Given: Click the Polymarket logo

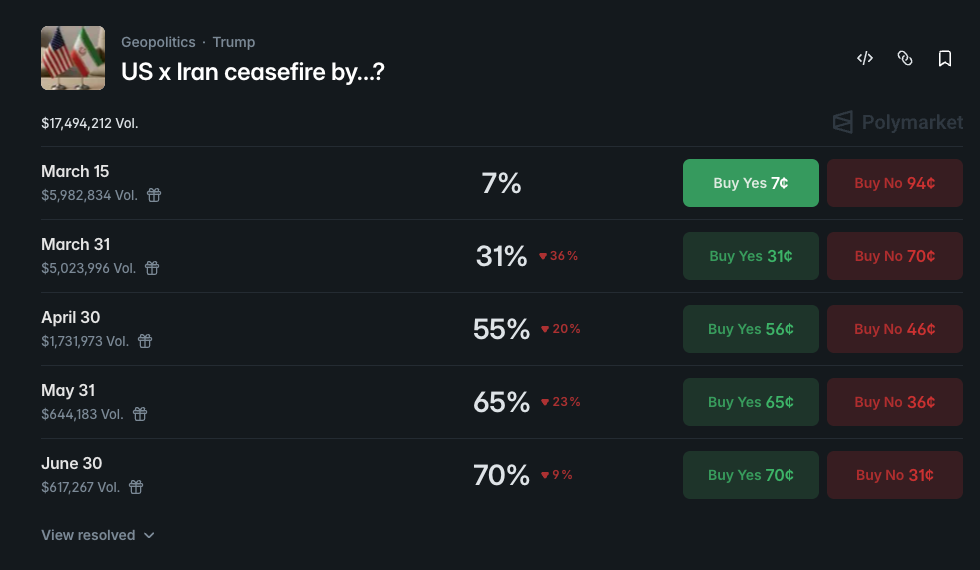Looking at the screenshot, I should coord(898,123).
